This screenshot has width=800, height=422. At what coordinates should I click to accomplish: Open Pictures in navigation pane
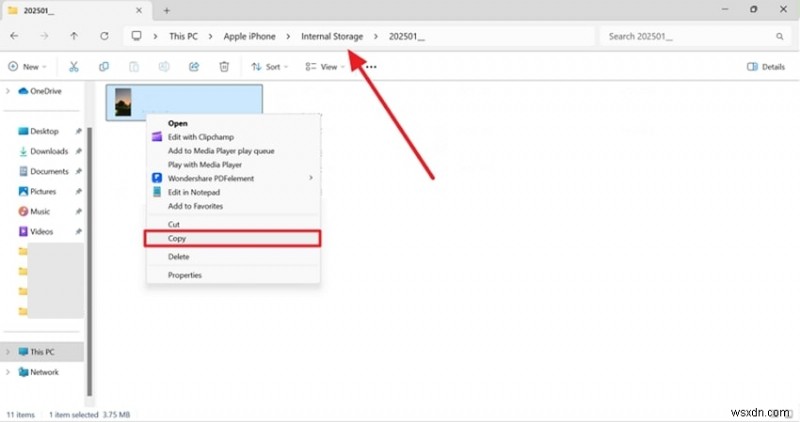click(37, 191)
